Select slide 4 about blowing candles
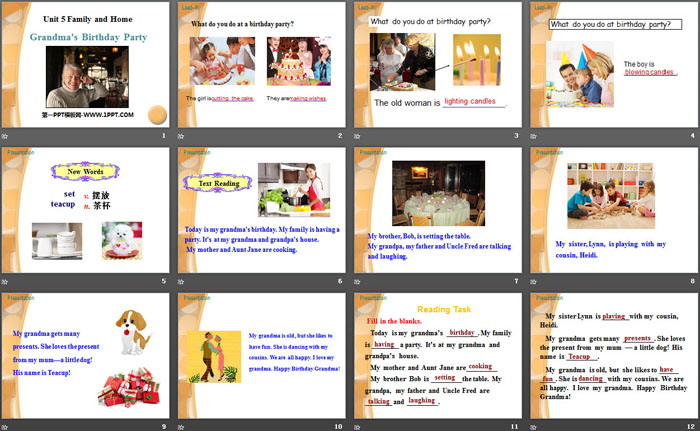 click(614, 64)
